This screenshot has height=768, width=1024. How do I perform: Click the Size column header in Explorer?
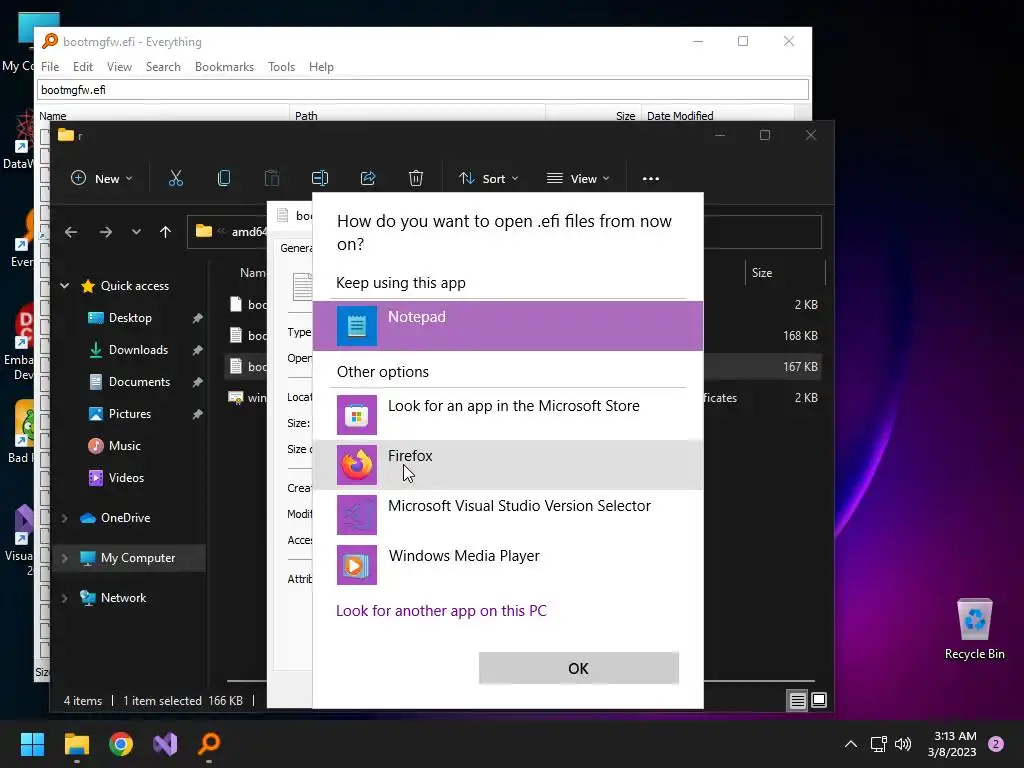click(784, 272)
